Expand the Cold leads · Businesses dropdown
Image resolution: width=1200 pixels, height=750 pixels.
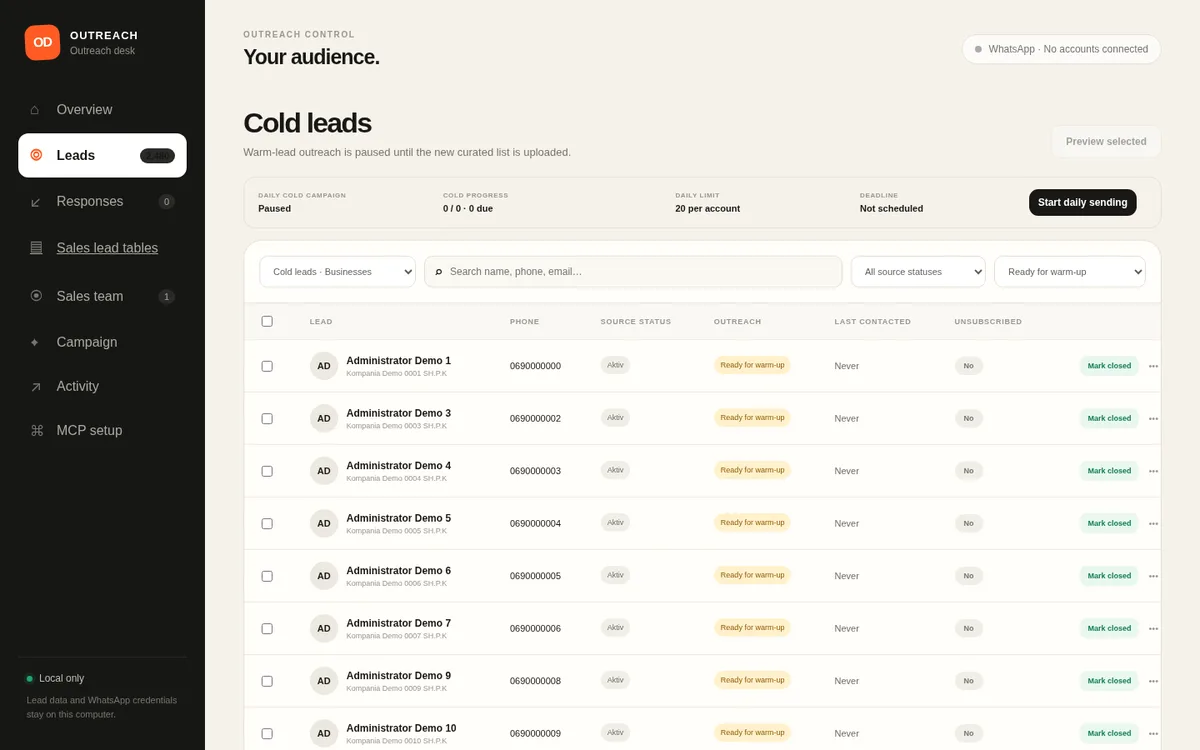click(338, 271)
